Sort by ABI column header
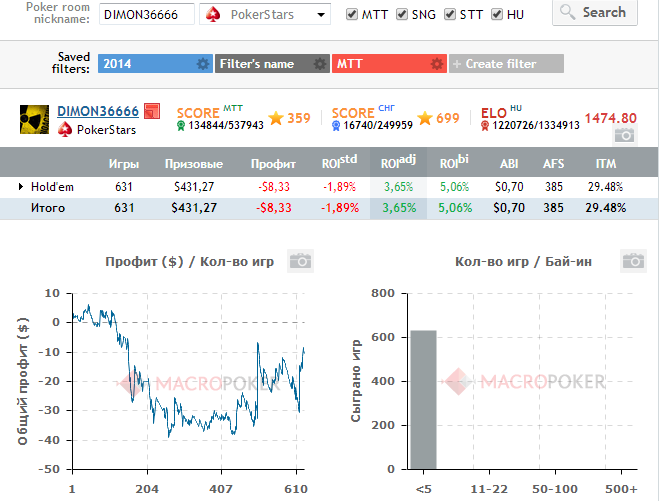Viewport: 659px width, 501px height. pos(509,163)
